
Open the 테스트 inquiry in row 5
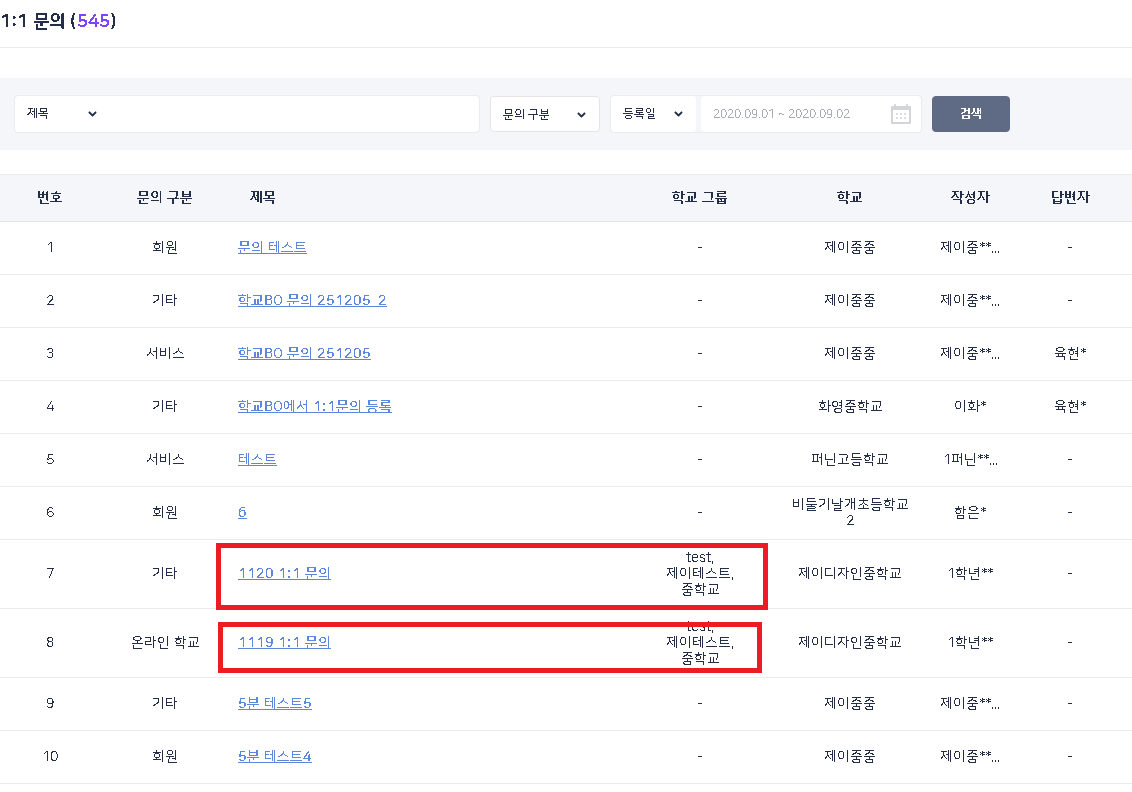(257, 459)
